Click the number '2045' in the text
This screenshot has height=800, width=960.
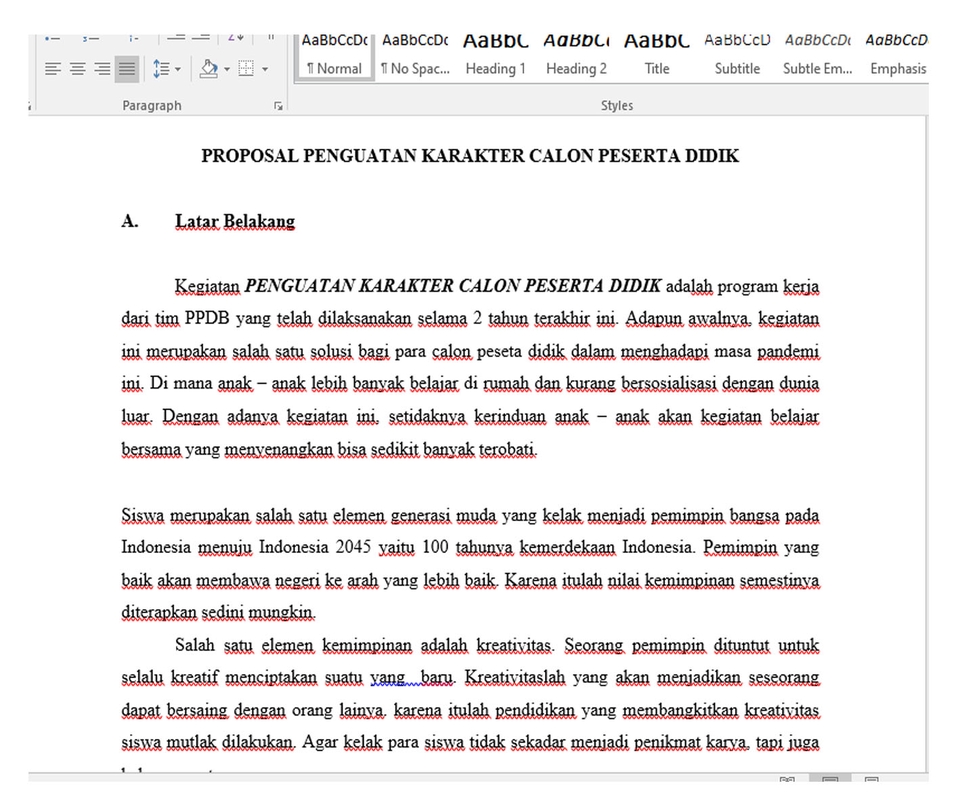(x=353, y=547)
